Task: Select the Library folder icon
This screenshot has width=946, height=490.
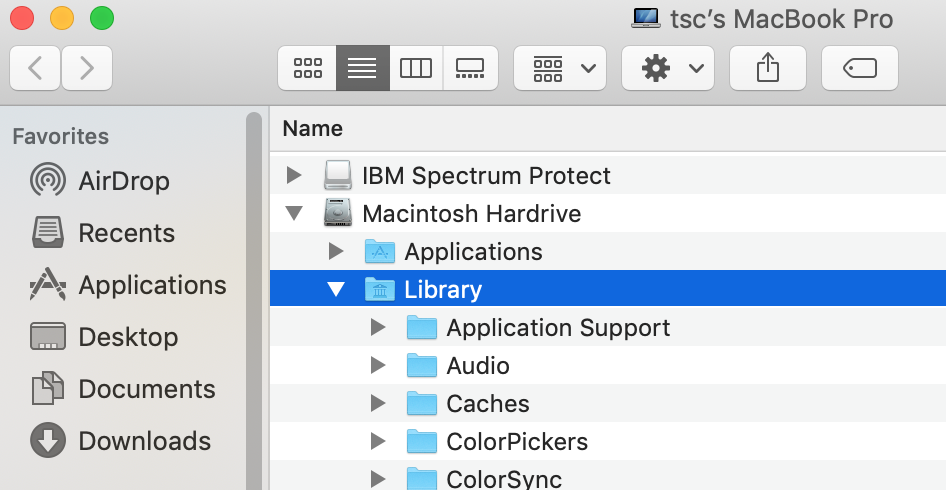Action: [379, 290]
